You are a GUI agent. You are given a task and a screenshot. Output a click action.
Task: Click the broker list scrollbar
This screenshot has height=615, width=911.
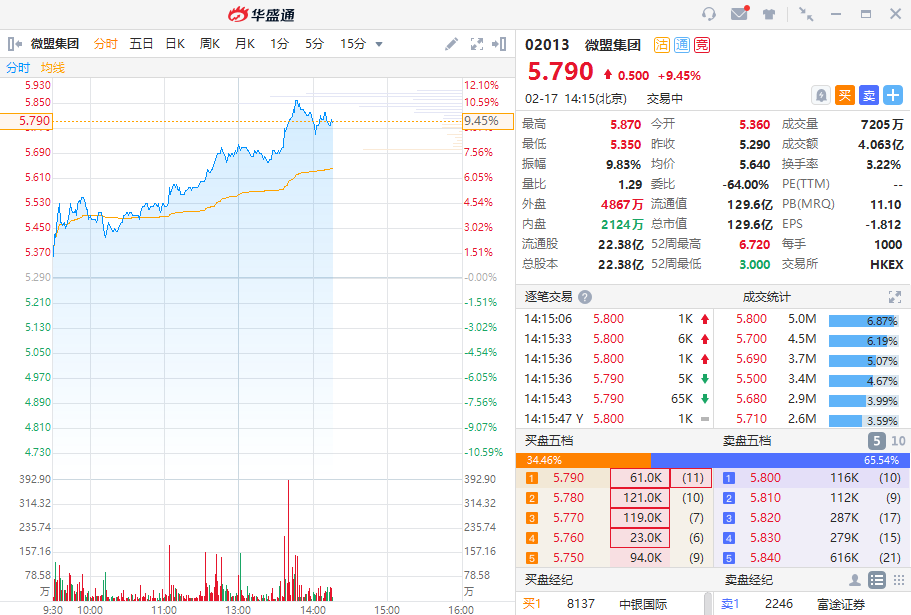(708, 603)
